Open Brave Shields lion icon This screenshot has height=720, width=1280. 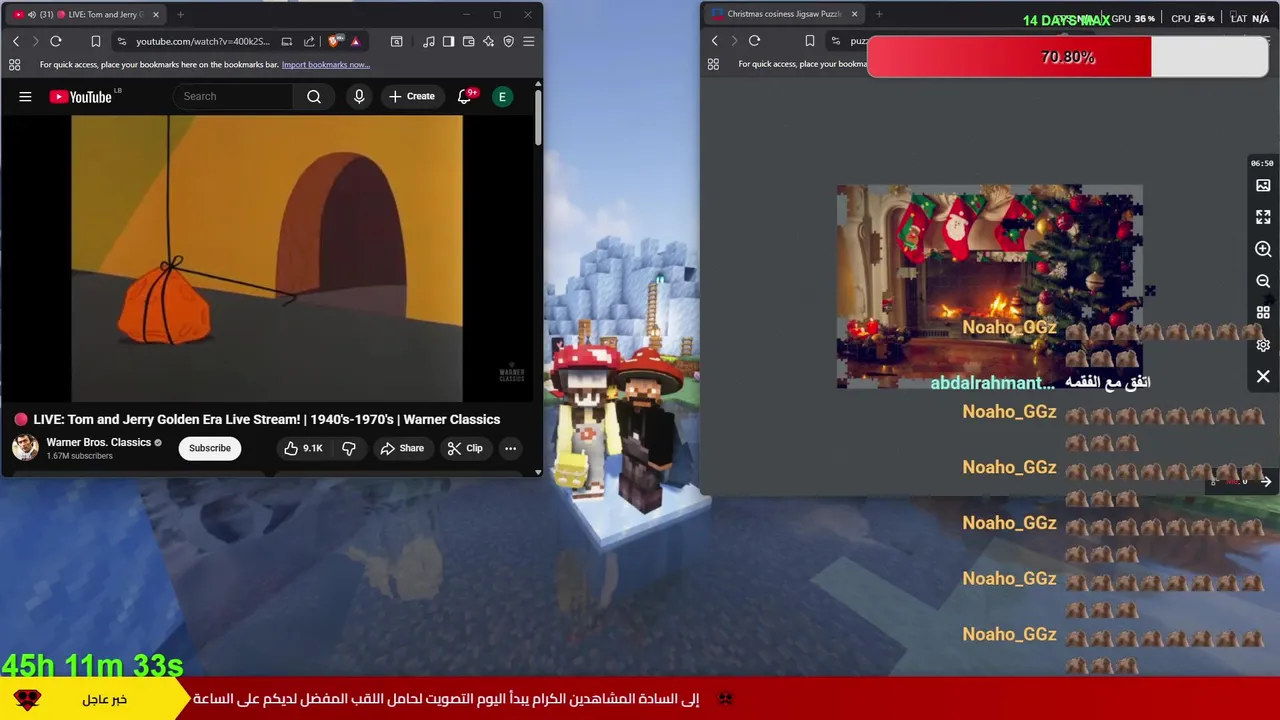point(334,41)
